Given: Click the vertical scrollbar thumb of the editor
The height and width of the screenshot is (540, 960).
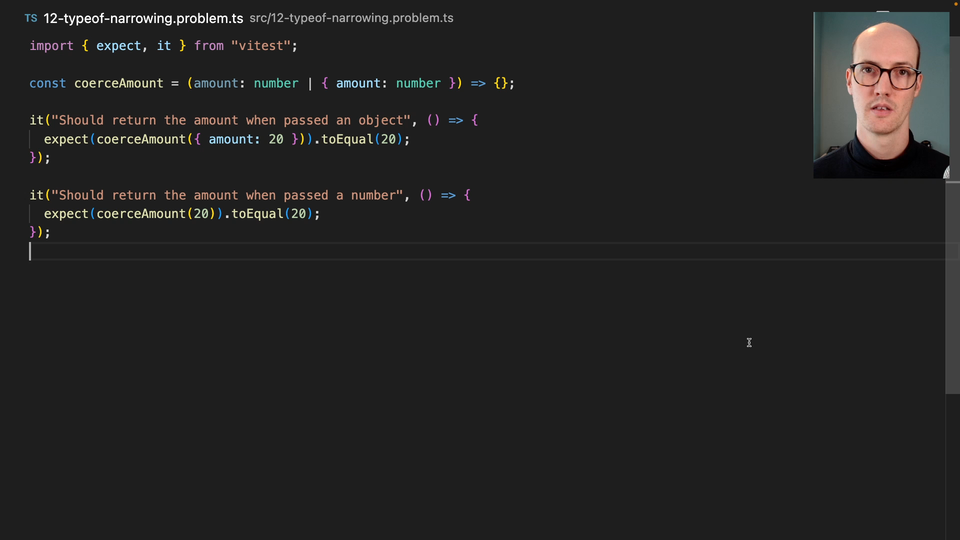Looking at the screenshot, I should [952, 200].
